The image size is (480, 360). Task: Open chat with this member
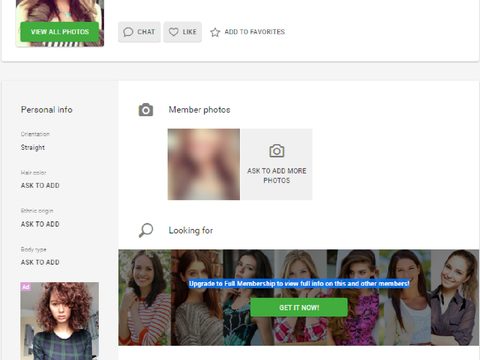[x=139, y=32]
